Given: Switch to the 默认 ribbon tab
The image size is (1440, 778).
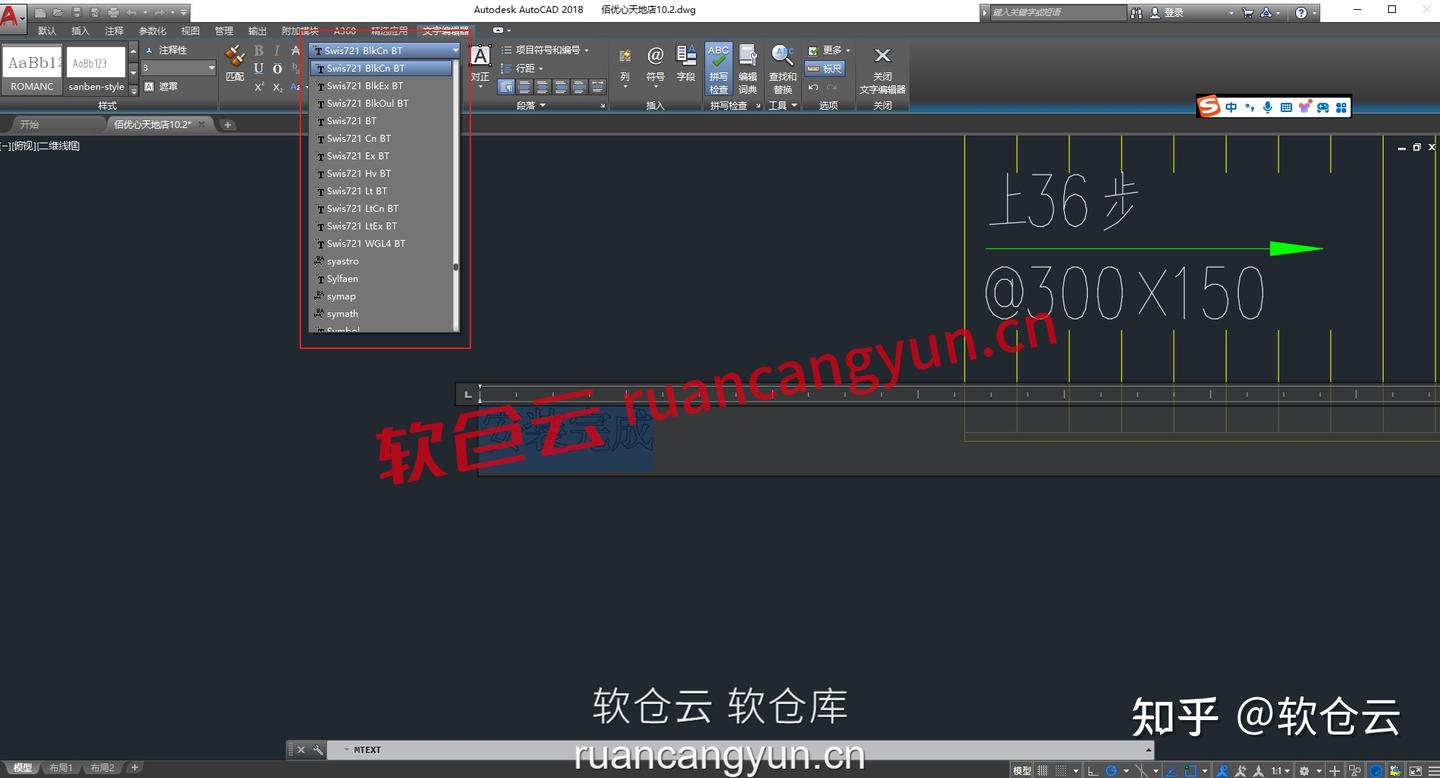Looking at the screenshot, I should (x=47, y=31).
